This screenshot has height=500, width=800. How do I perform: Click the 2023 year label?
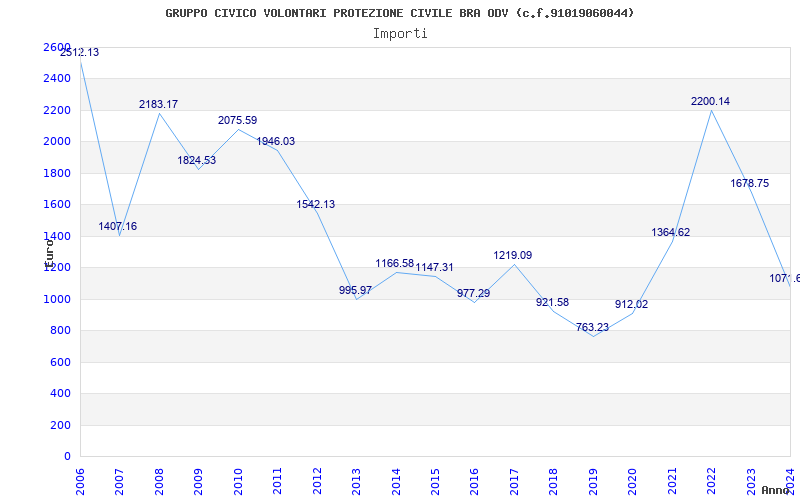751,482
